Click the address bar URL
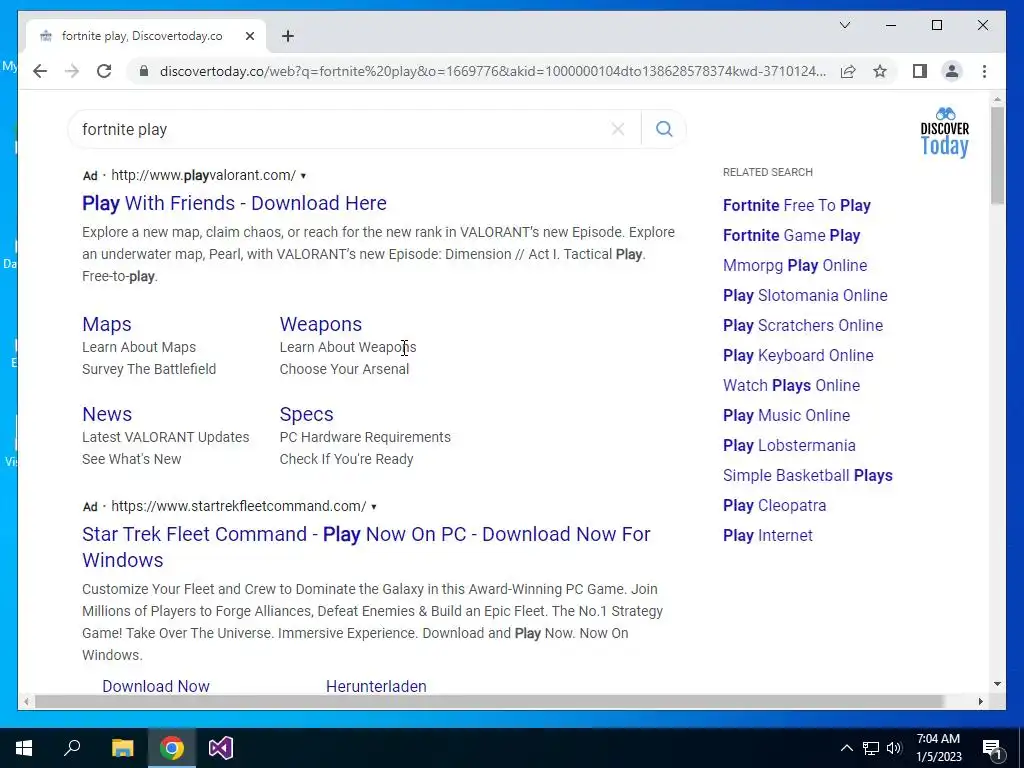 [x=493, y=71]
